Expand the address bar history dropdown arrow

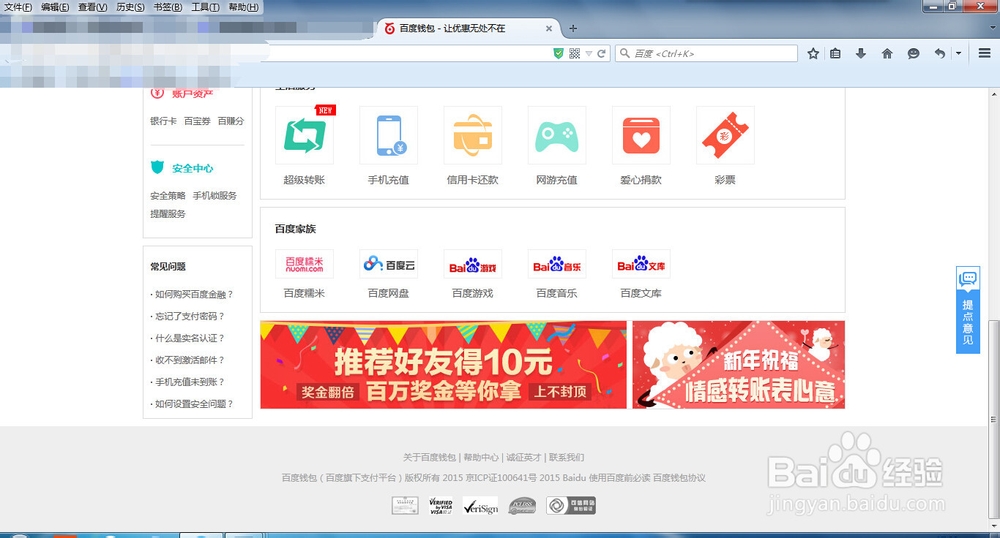[x=589, y=54]
